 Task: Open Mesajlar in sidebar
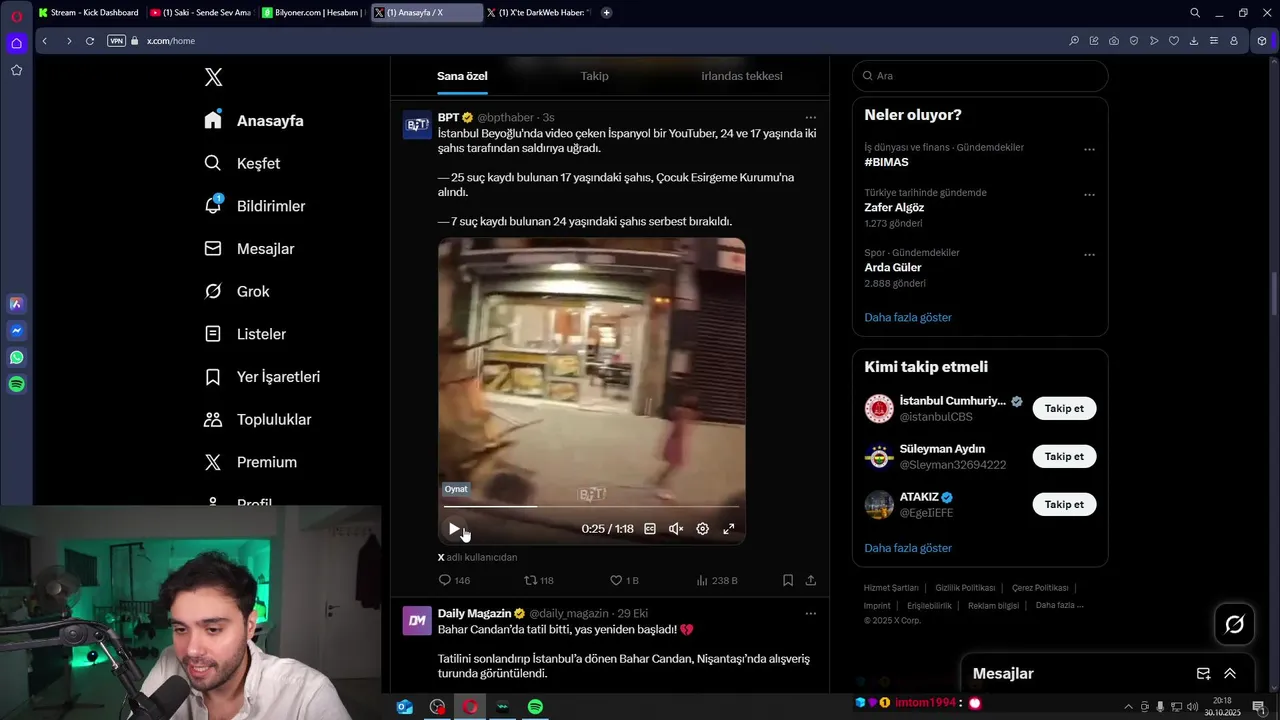click(x=248, y=249)
